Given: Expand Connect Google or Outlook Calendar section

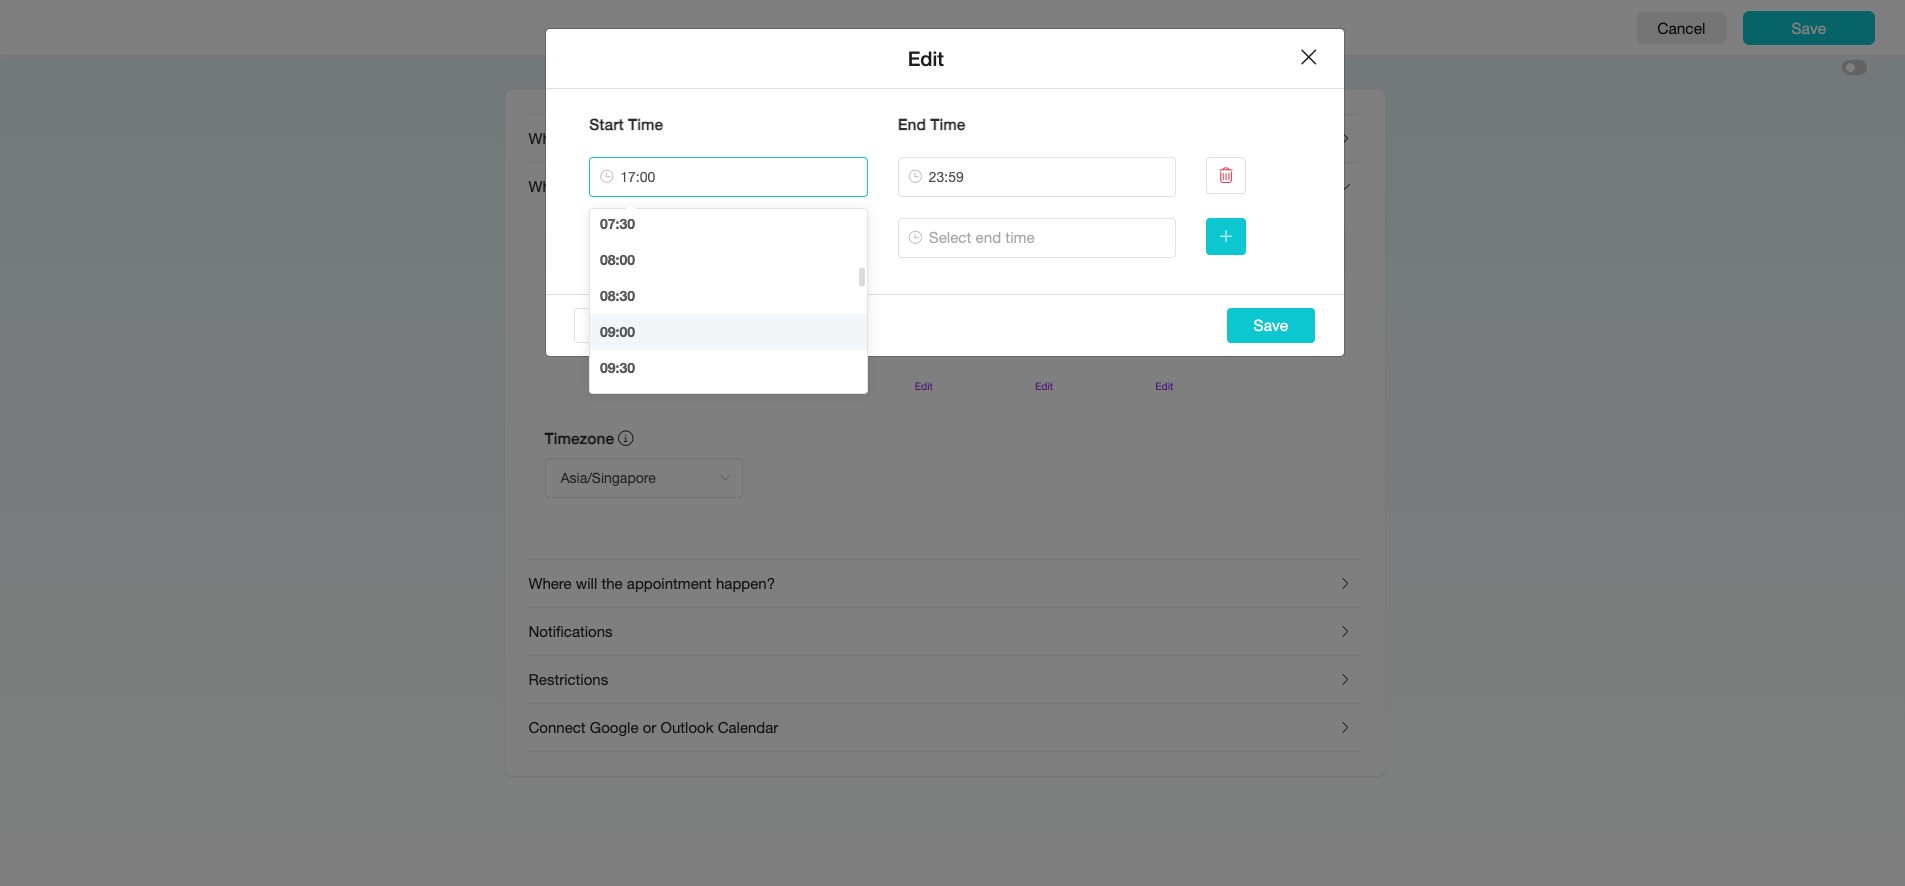Looking at the screenshot, I should click(943, 728).
